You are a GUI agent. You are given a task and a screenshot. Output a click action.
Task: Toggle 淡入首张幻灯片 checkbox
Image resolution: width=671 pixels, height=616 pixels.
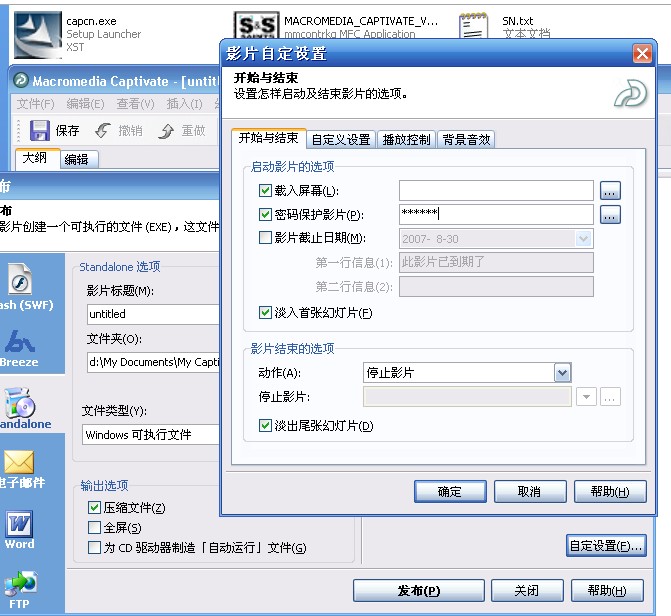coord(265,312)
